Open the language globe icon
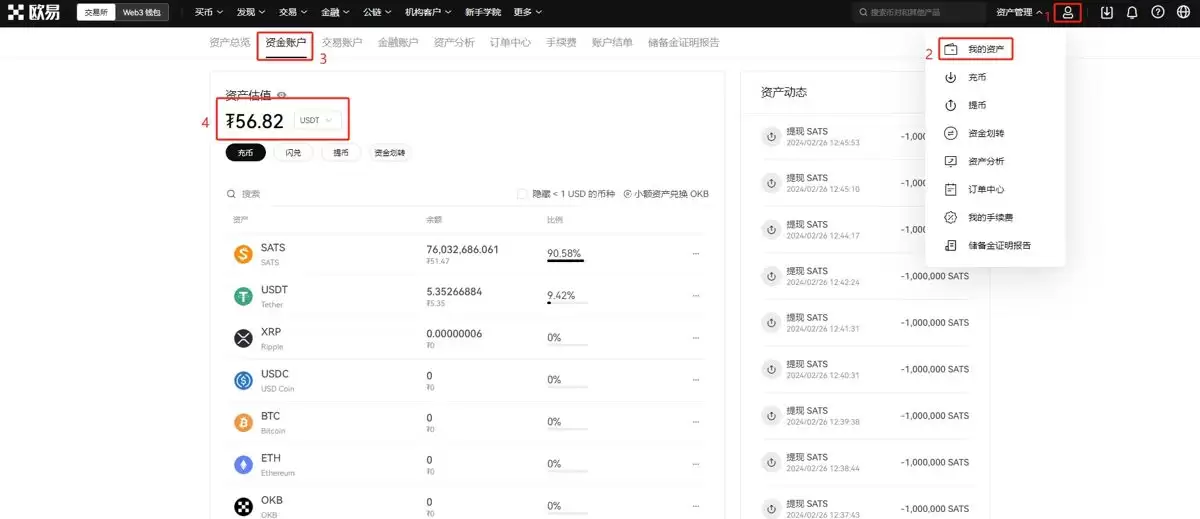Screen dimensions: 1200x519 pyautogui.click(x=1184, y=13)
